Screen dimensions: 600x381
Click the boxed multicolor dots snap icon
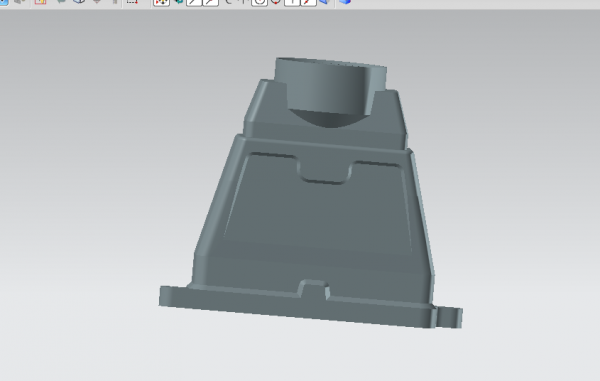click(161, 2)
